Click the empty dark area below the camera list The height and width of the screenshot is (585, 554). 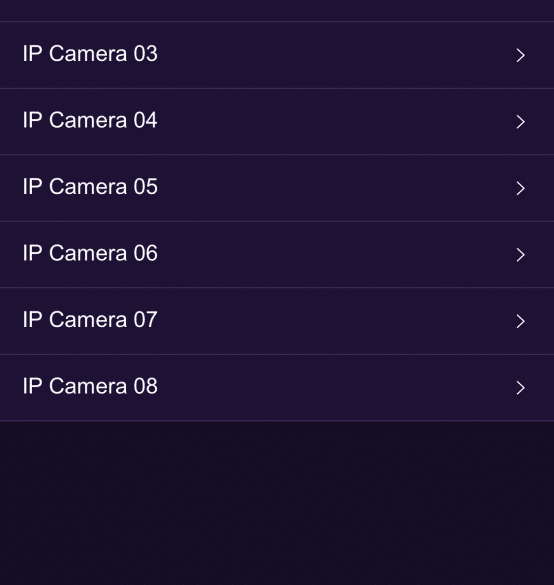[x=277, y=503]
